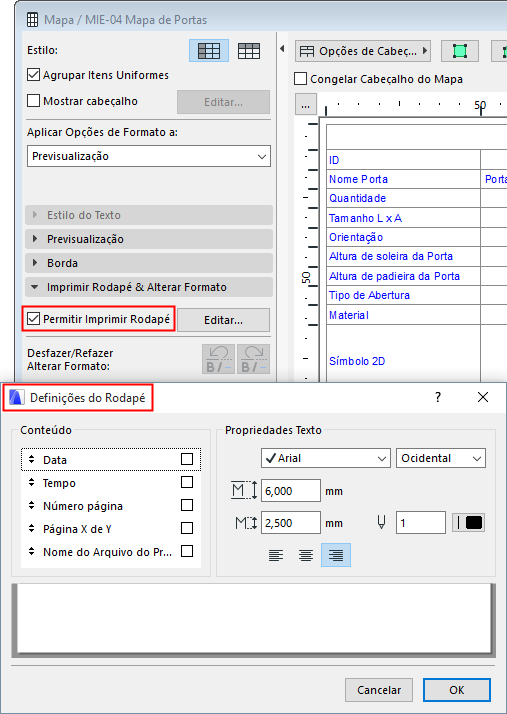Viewport: 507px width, 714px height.
Task: Expand the Borda section
Action: (x=149, y=263)
